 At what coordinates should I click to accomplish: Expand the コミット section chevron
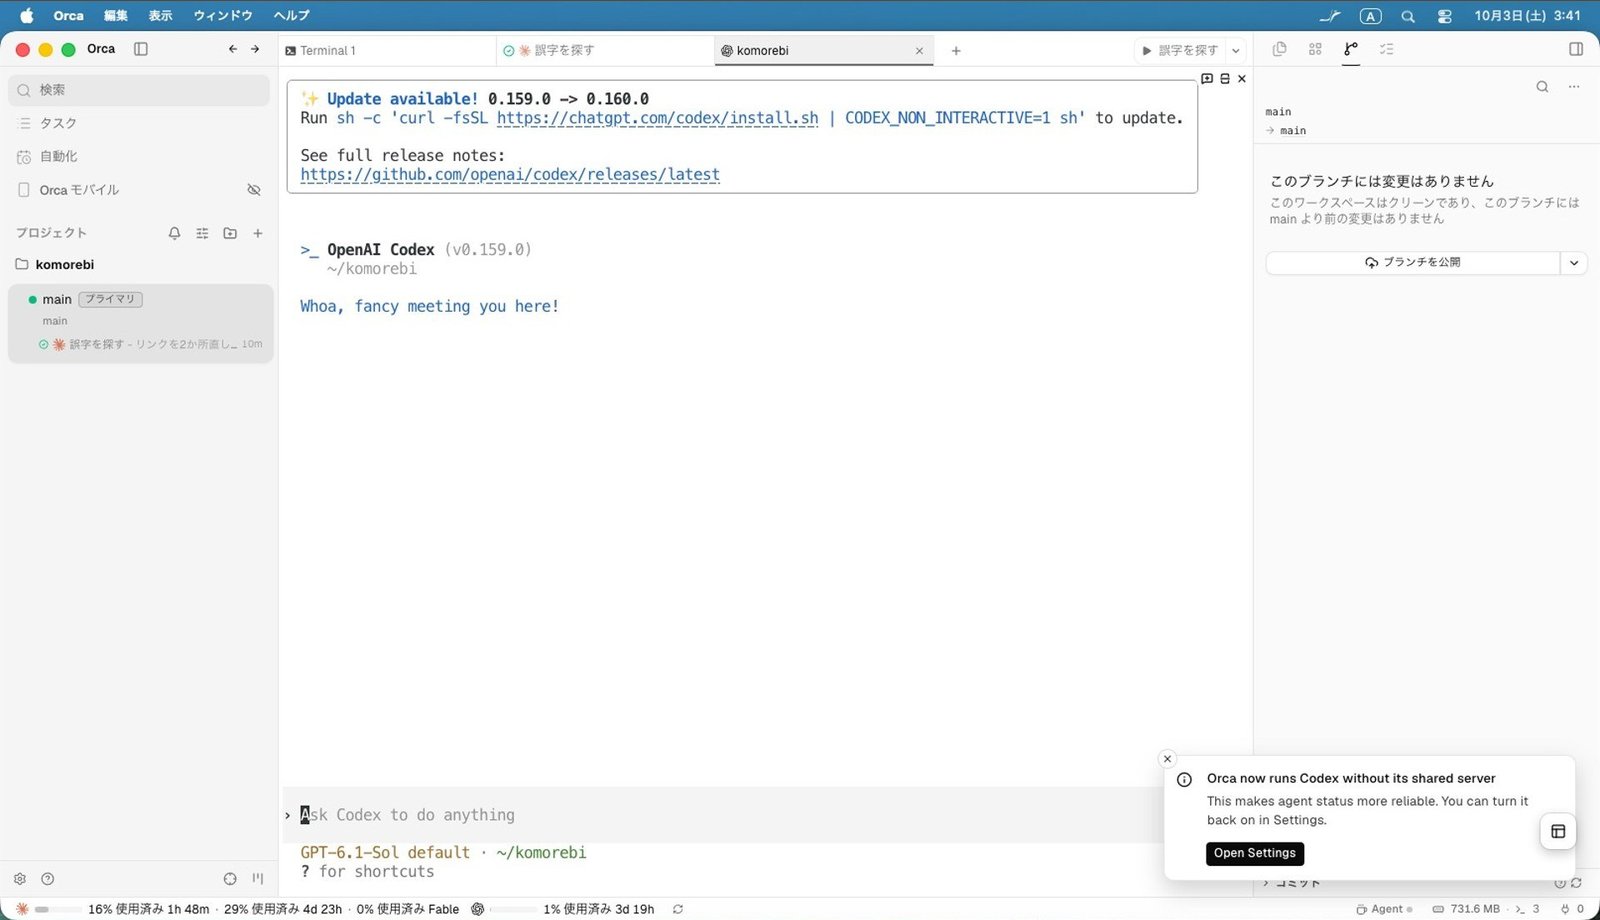(1266, 883)
